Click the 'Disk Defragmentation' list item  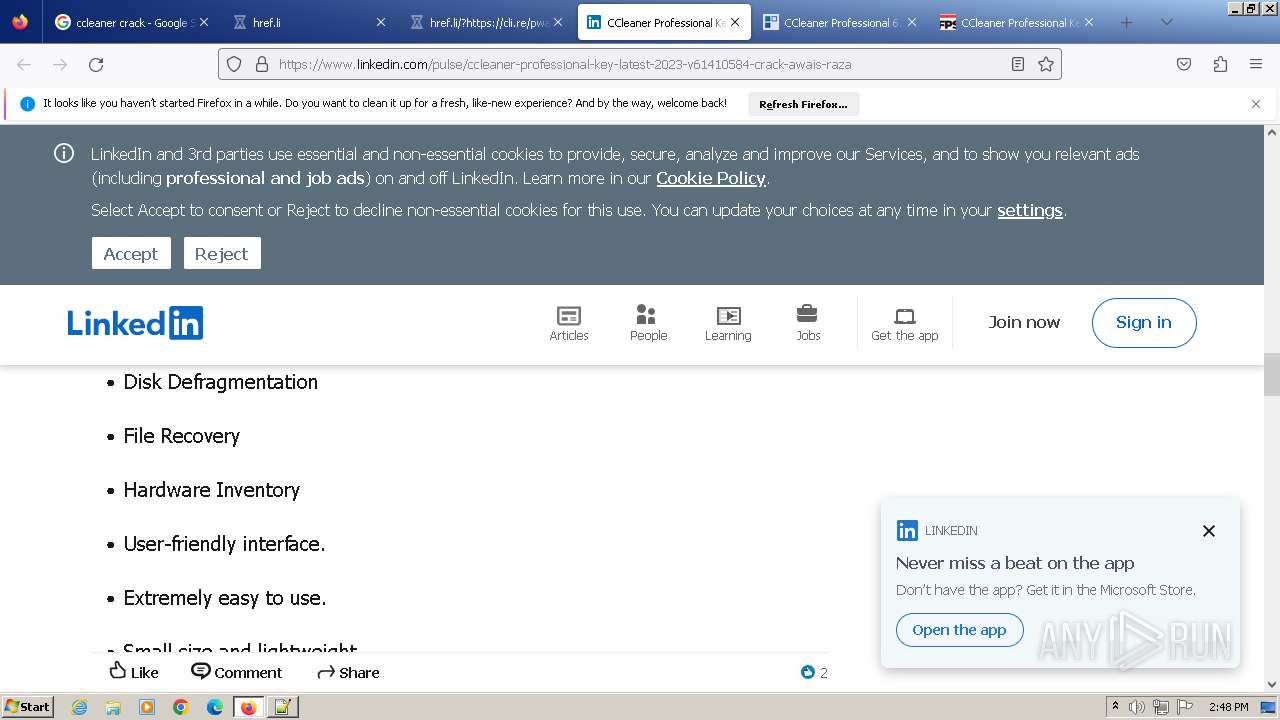tap(220, 382)
